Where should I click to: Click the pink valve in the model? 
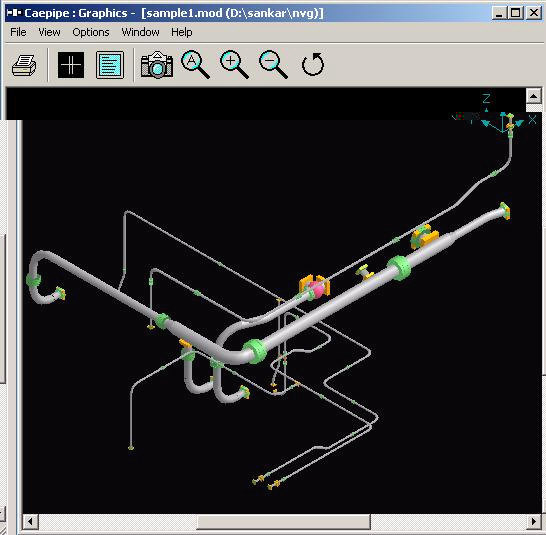[x=316, y=289]
